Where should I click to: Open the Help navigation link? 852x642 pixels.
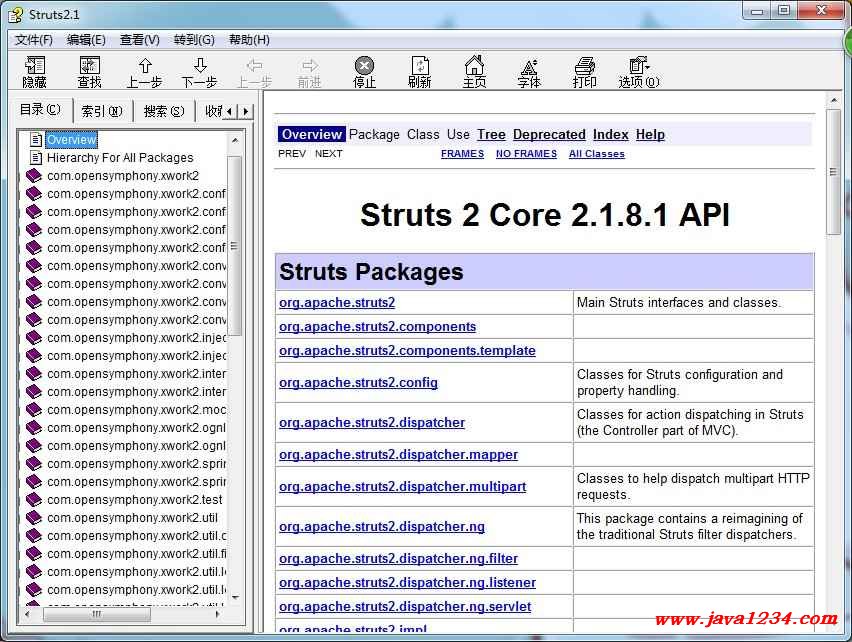pyautogui.click(x=650, y=134)
